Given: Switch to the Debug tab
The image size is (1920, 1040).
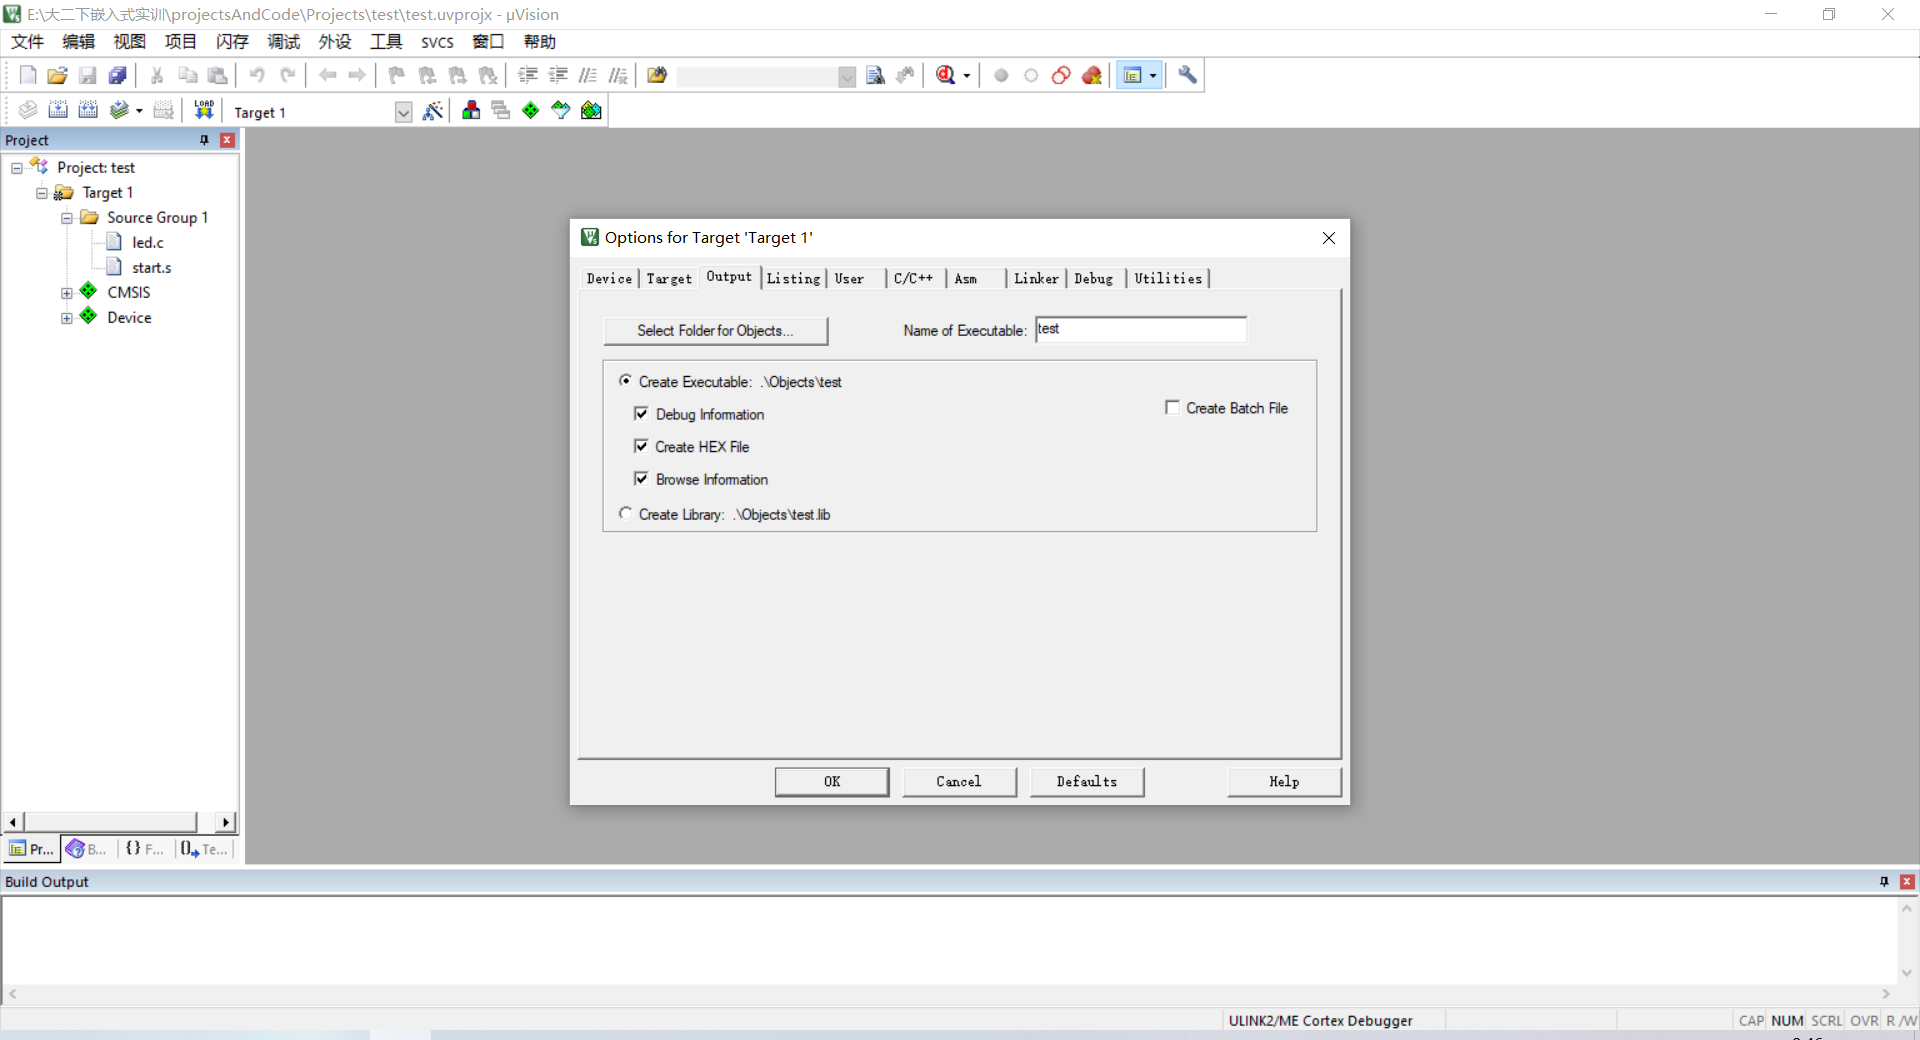Looking at the screenshot, I should tap(1094, 279).
